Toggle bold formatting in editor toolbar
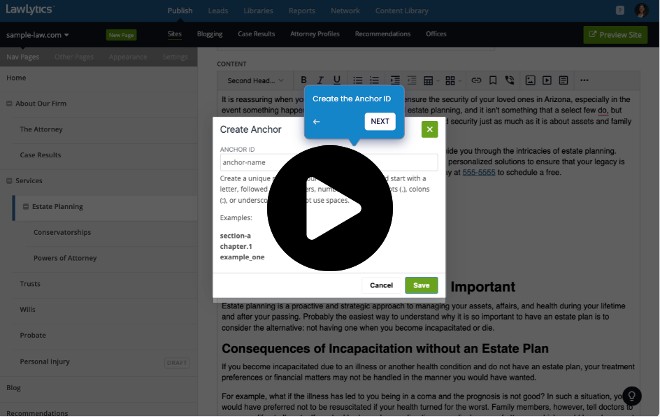The image size is (660, 417). pos(303,80)
